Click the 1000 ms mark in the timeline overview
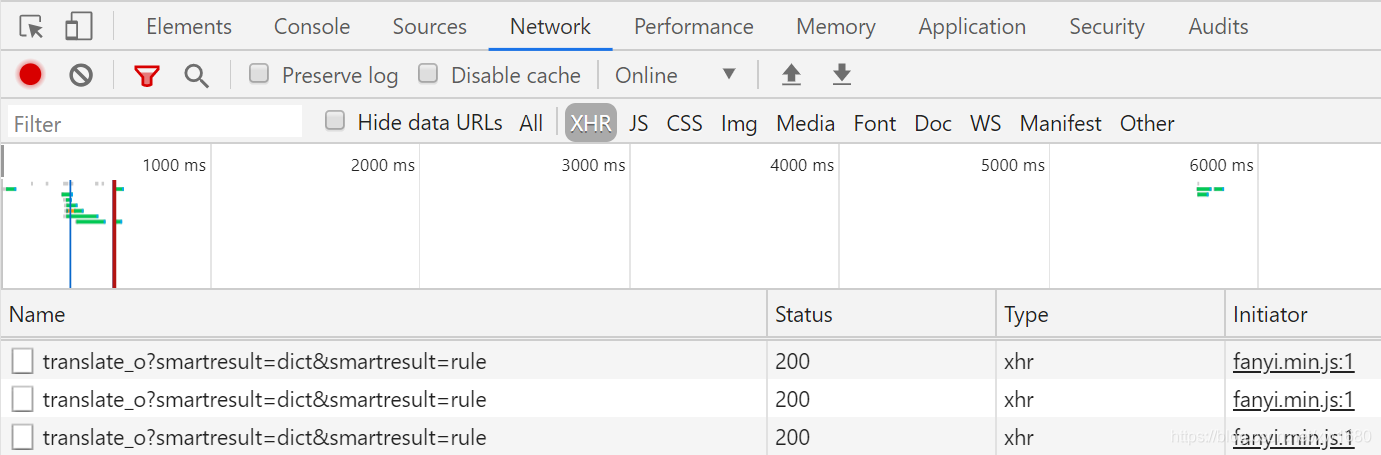This screenshot has width=1381, height=455. (x=174, y=165)
